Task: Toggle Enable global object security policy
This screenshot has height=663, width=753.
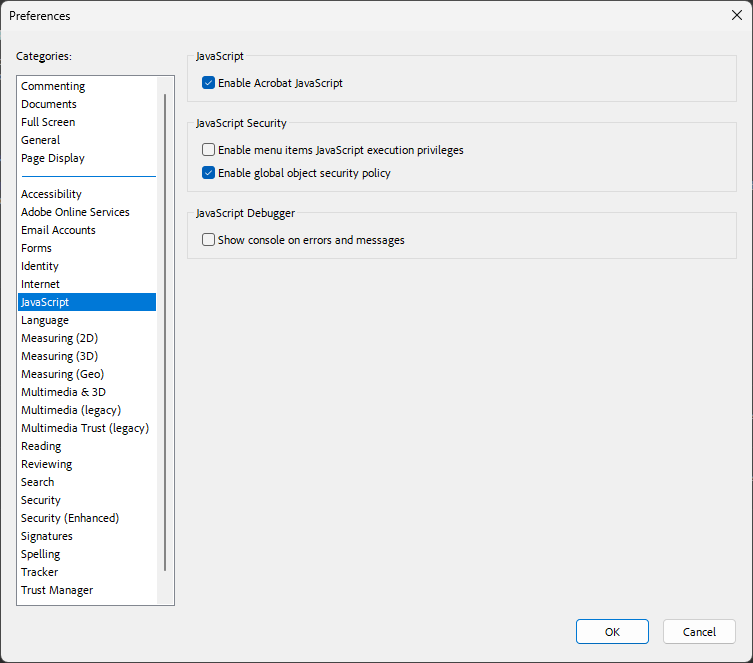Action: pos(208,173)
